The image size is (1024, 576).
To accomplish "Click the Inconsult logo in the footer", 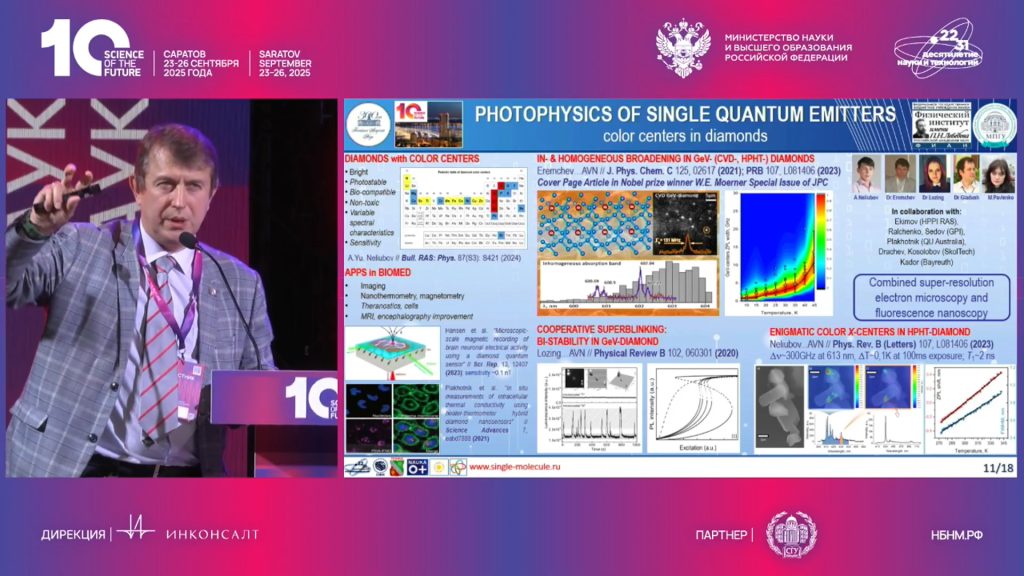I will pos(186,533).
